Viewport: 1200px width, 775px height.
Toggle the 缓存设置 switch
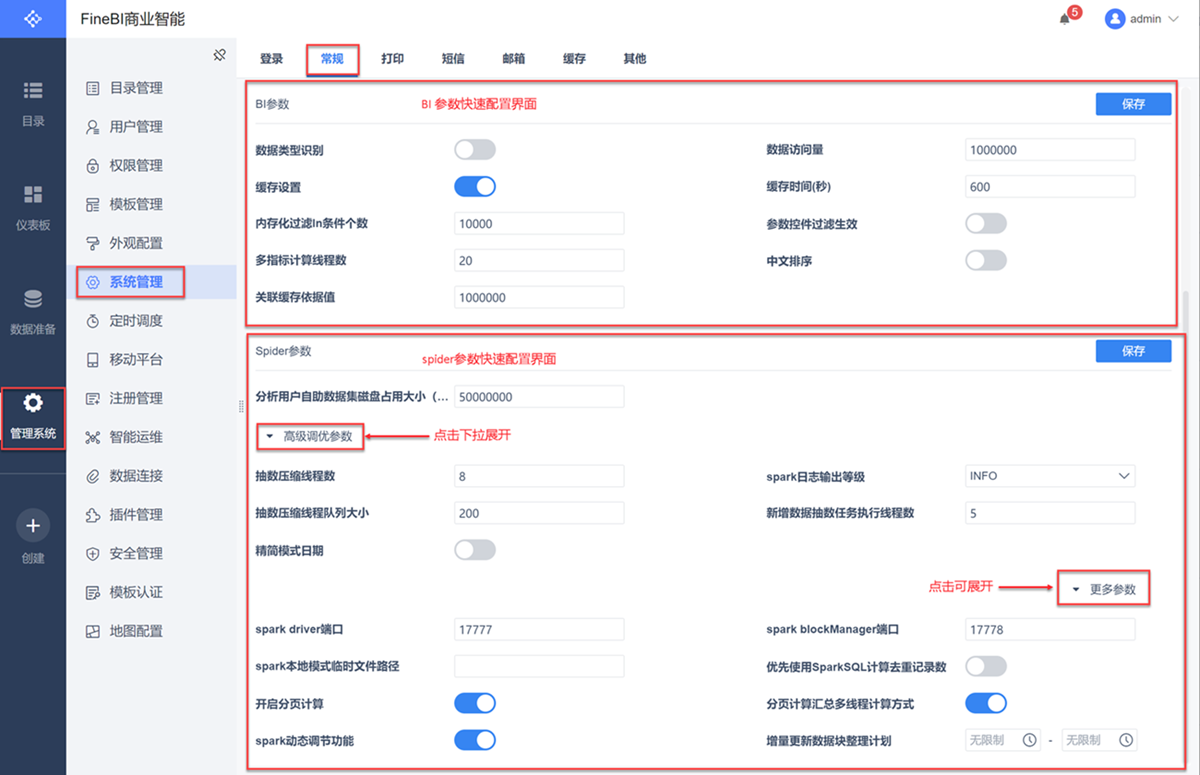click(475, 187)
